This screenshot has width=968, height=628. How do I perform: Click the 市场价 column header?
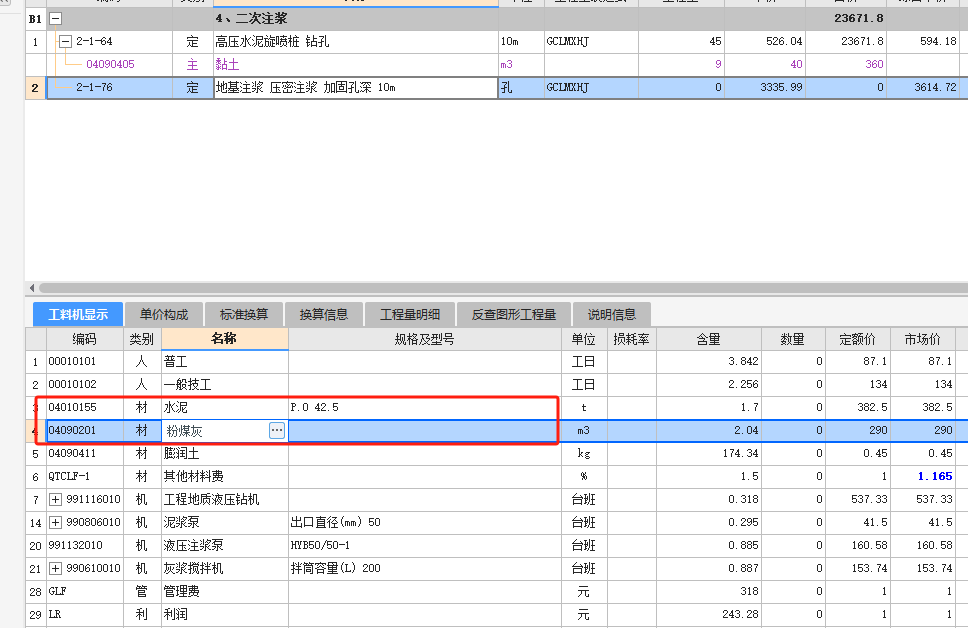click(x=922, y=339)
